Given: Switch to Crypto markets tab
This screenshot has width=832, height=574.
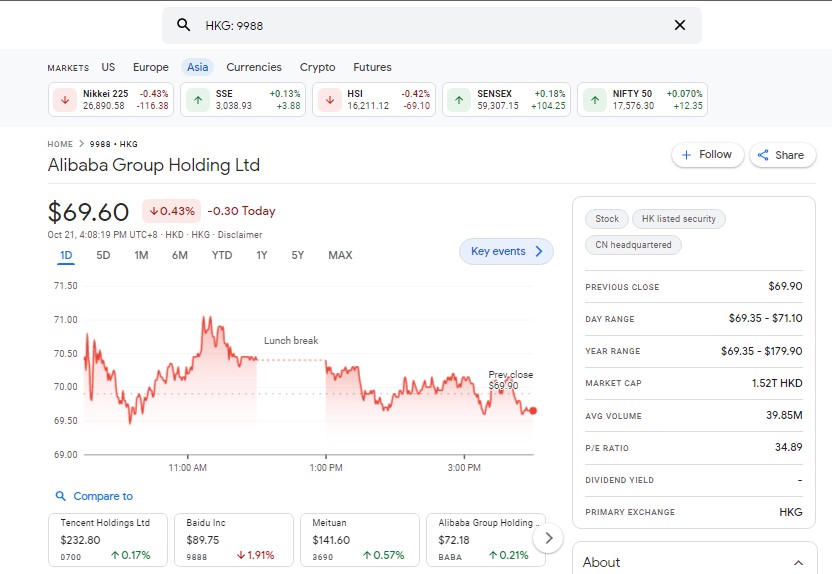Looking at the screenshot, I should pyautogui.click(x=317, y=67).
